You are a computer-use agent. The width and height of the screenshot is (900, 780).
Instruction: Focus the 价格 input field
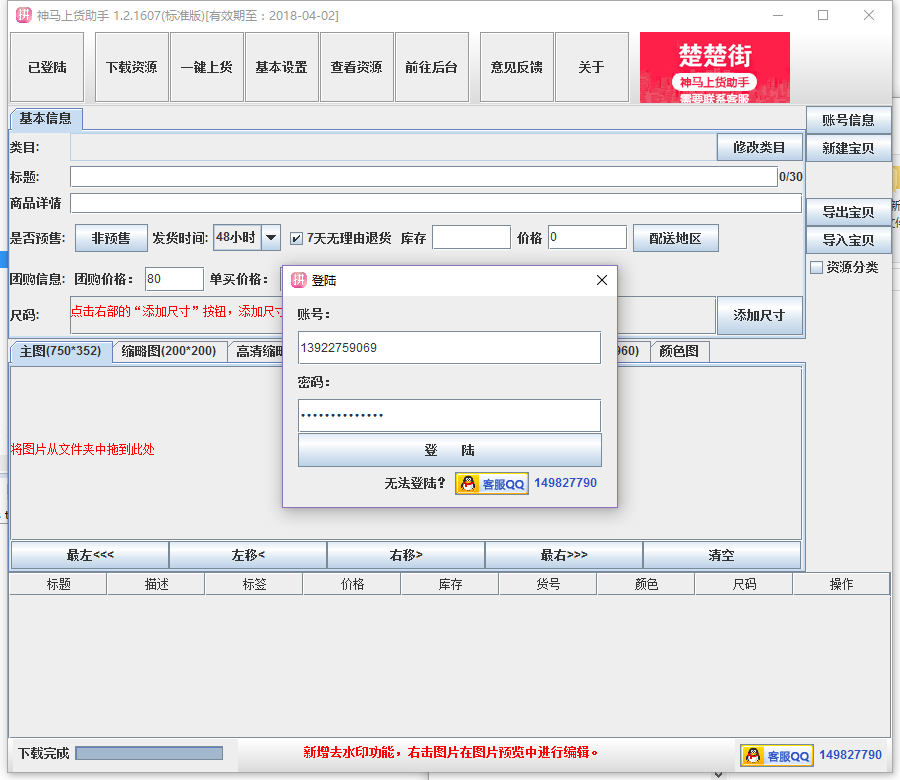pos(587,237)
